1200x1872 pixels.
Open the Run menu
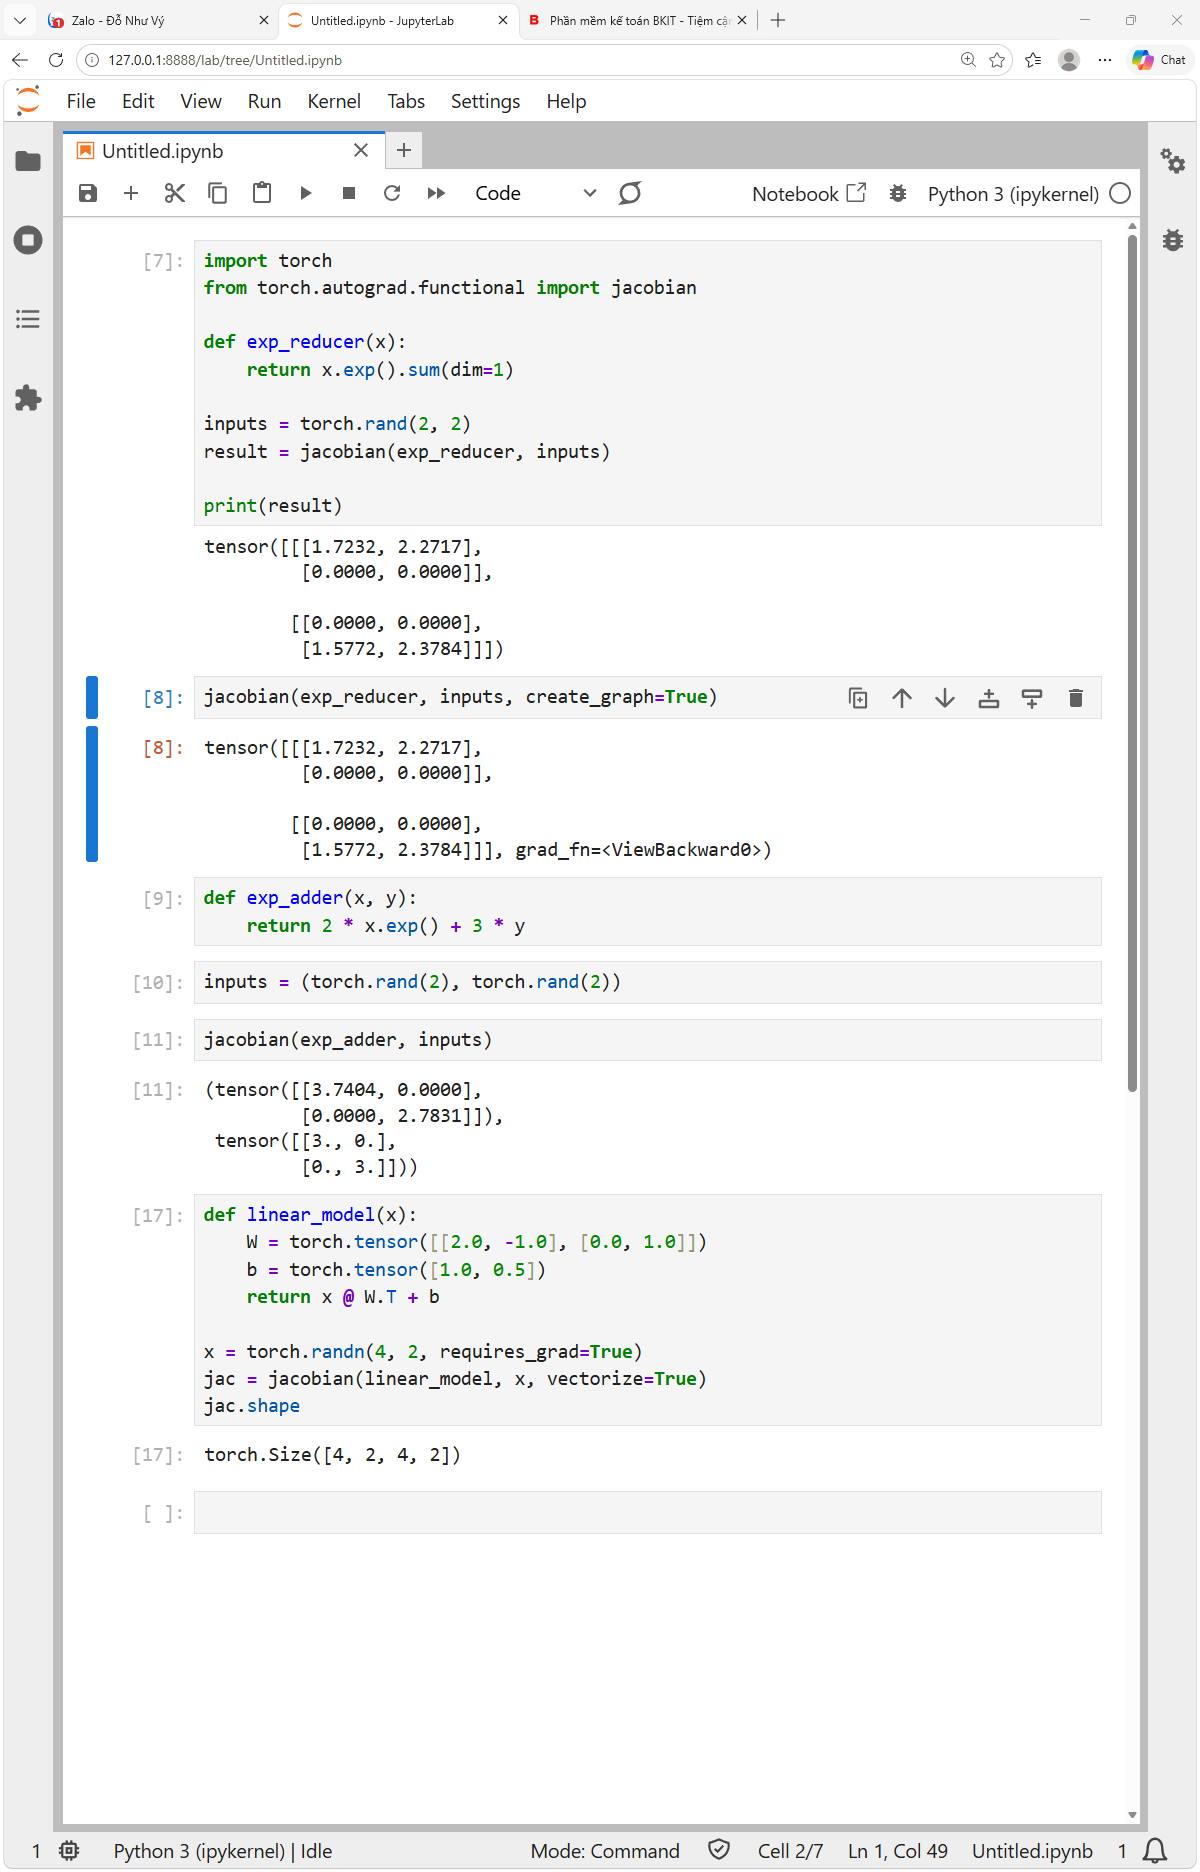pos(264,101)
